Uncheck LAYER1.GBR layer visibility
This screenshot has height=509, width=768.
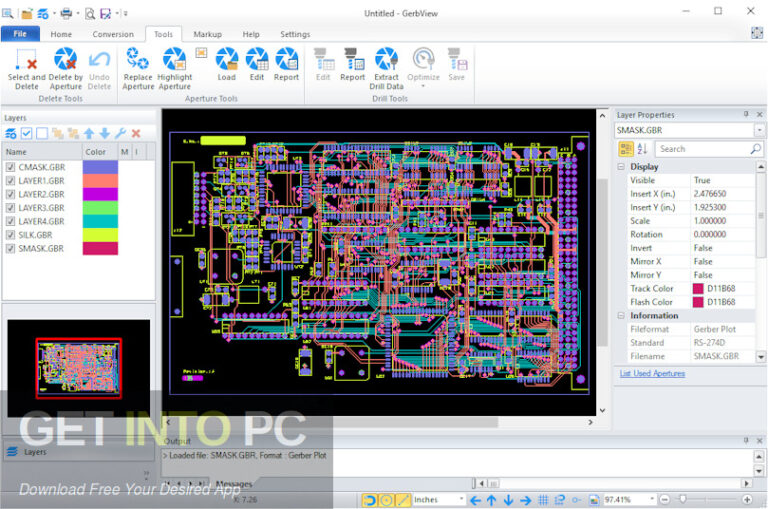click(10, 181)
